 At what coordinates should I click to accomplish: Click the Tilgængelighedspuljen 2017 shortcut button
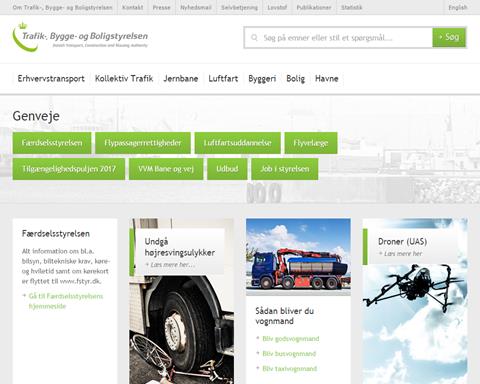click(69, 169)
